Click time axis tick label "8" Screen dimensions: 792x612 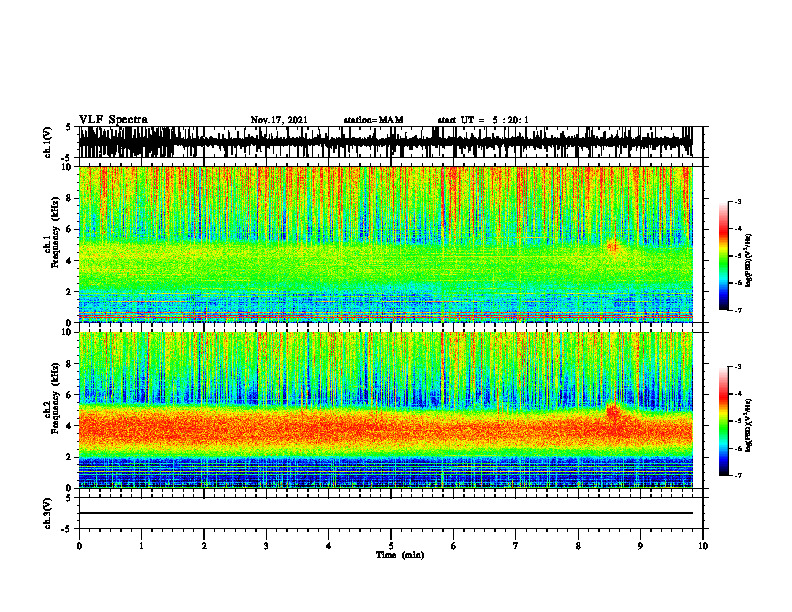pos(578,546)
